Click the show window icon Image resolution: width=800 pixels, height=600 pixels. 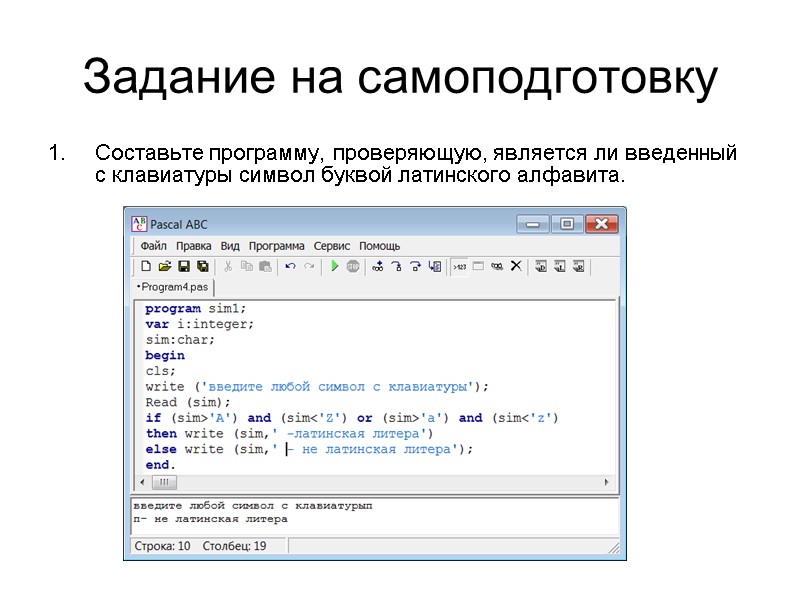point(478,266)
